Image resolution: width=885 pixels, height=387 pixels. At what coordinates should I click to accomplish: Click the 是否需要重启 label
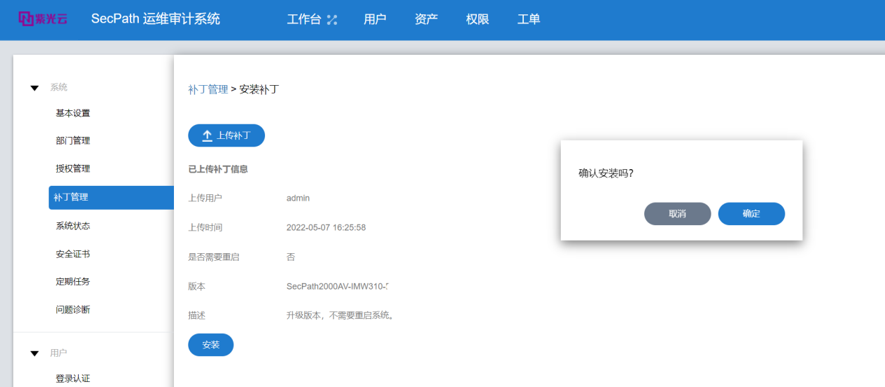(213, 257)
